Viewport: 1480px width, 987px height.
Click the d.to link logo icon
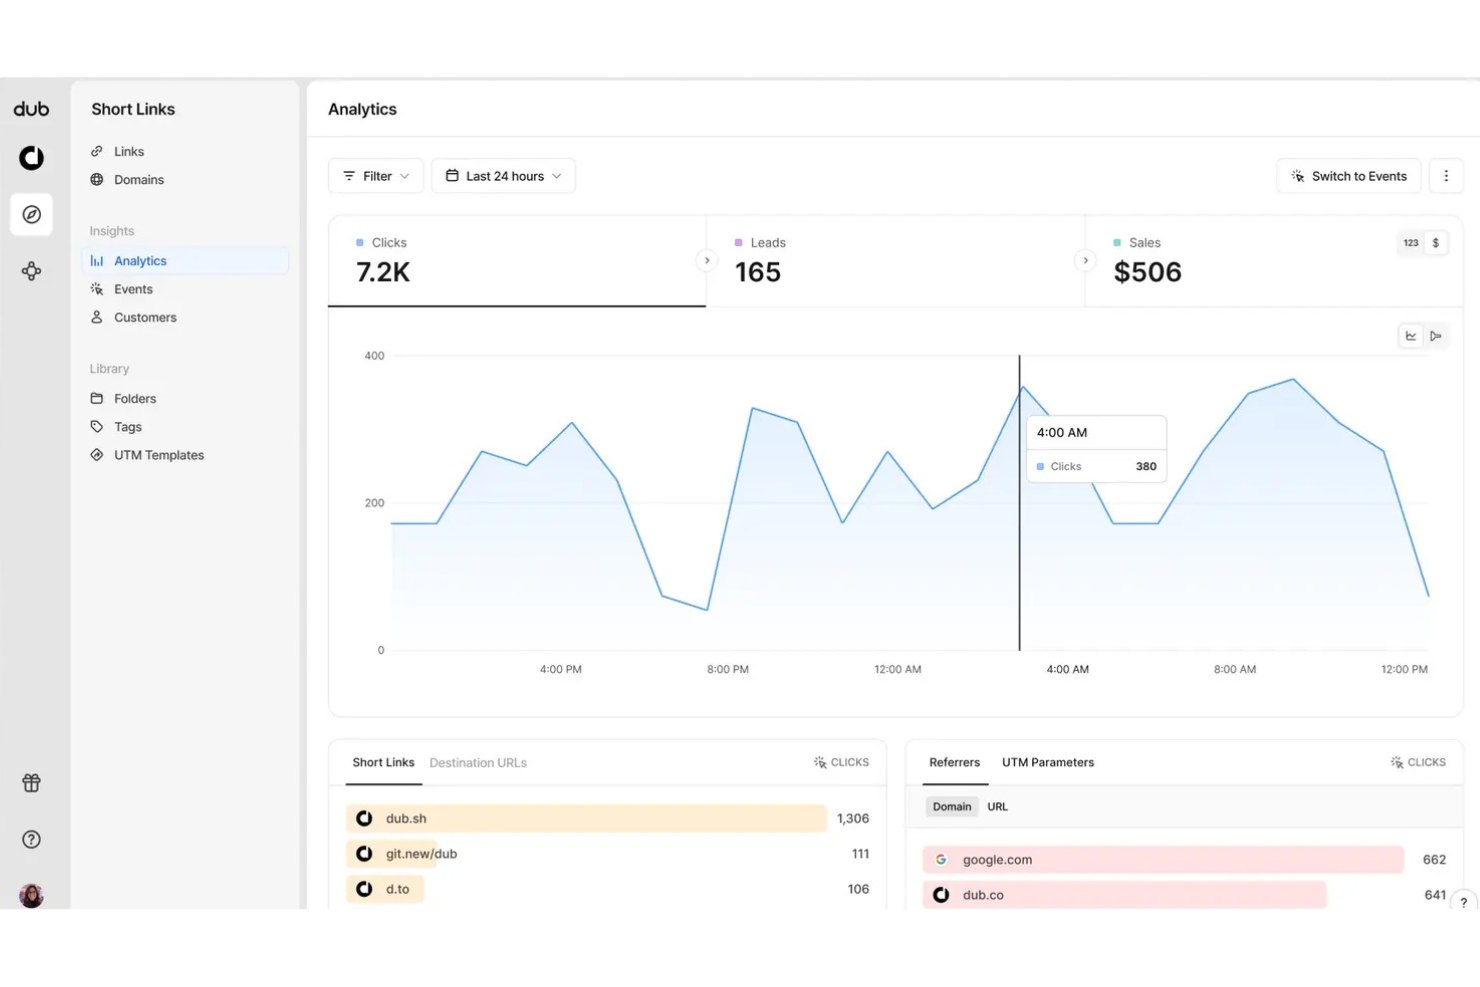click(x=365, y=889)
